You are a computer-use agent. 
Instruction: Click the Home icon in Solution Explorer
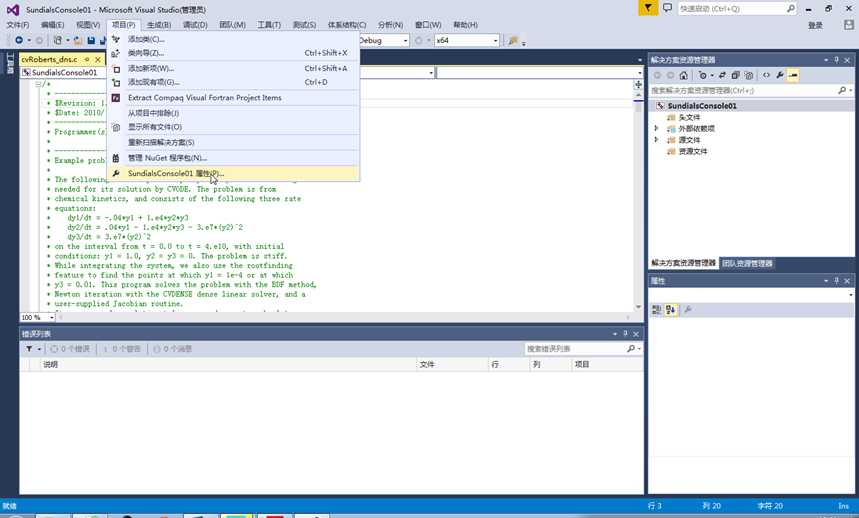[683, 76]
